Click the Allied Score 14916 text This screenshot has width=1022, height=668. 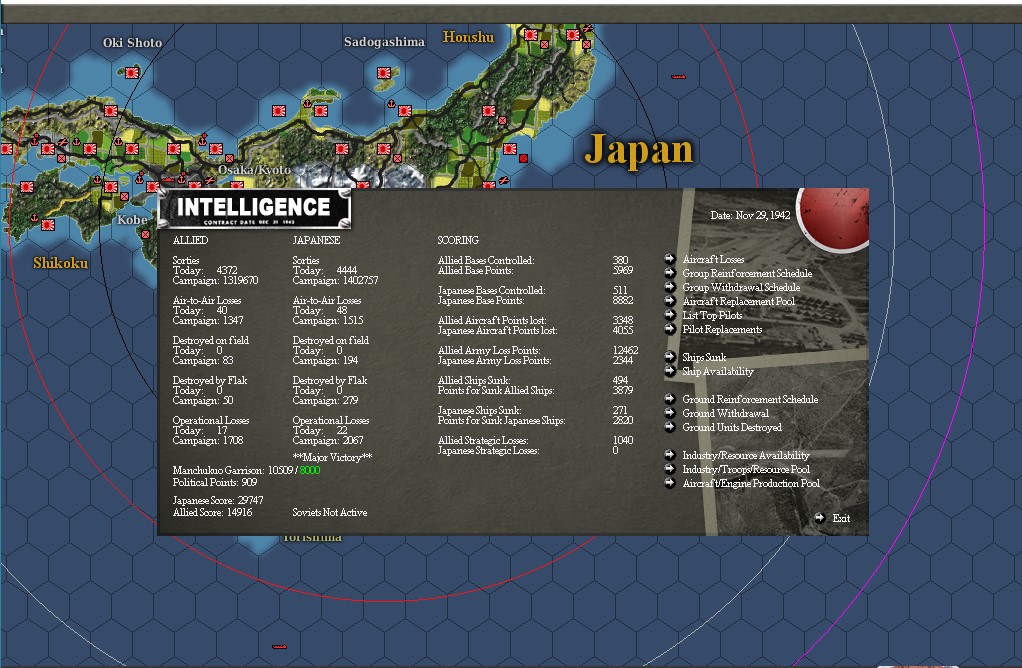[212, 513]
